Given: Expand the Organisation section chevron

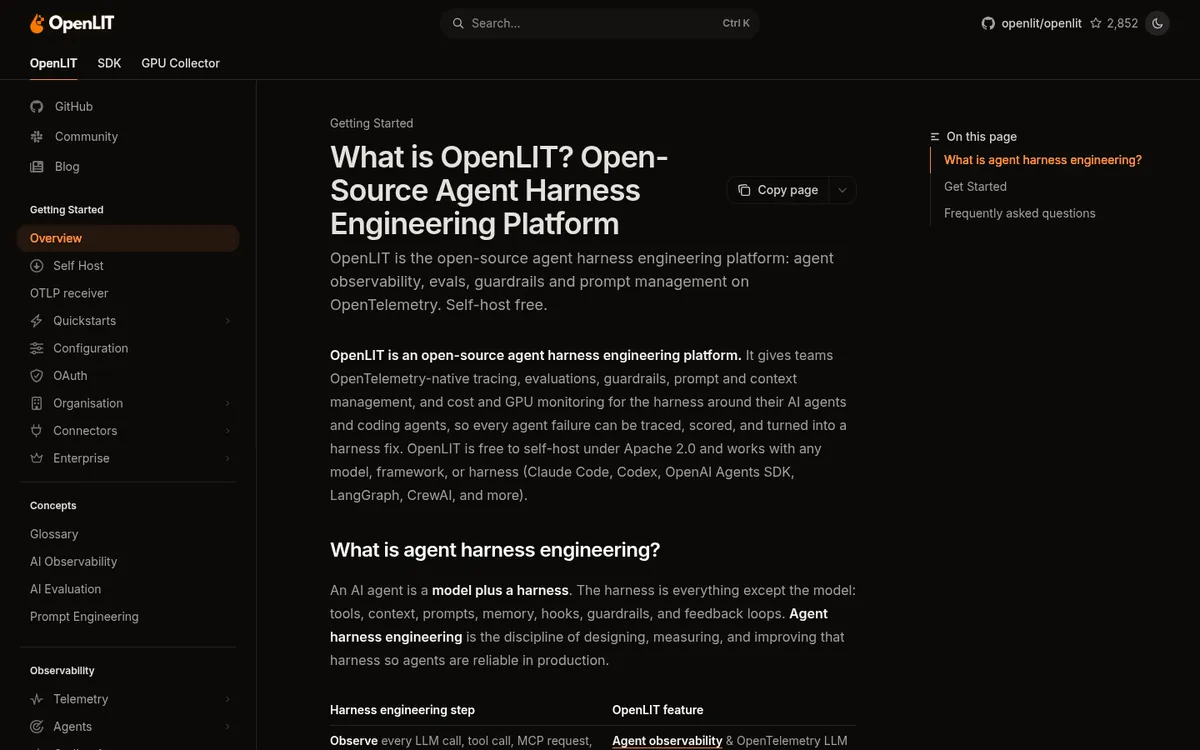Looking at the screenshot, I should [x=227, y=403].
